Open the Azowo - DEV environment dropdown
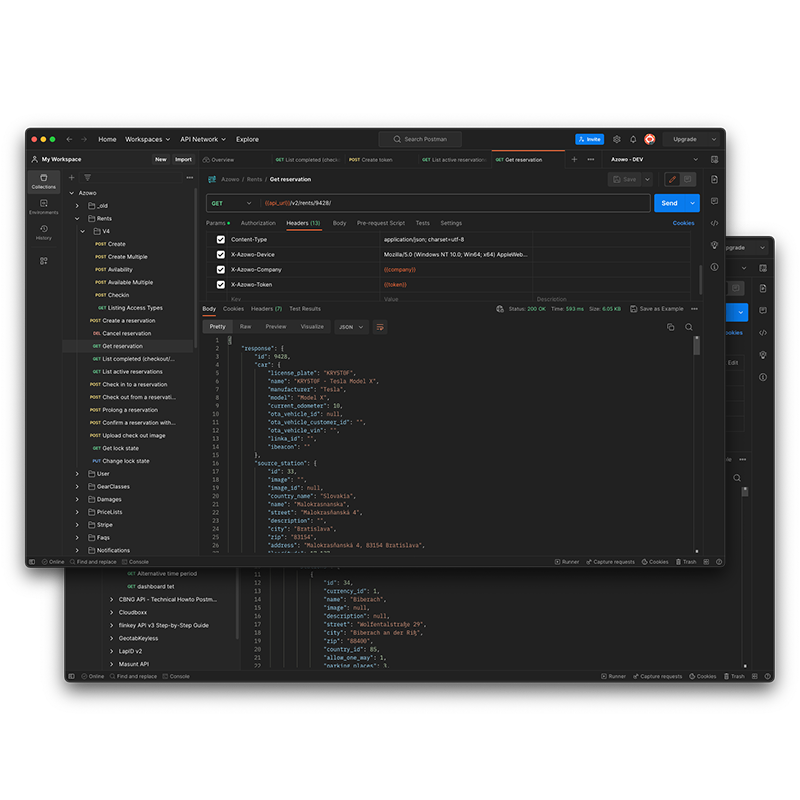 [655, 159]
